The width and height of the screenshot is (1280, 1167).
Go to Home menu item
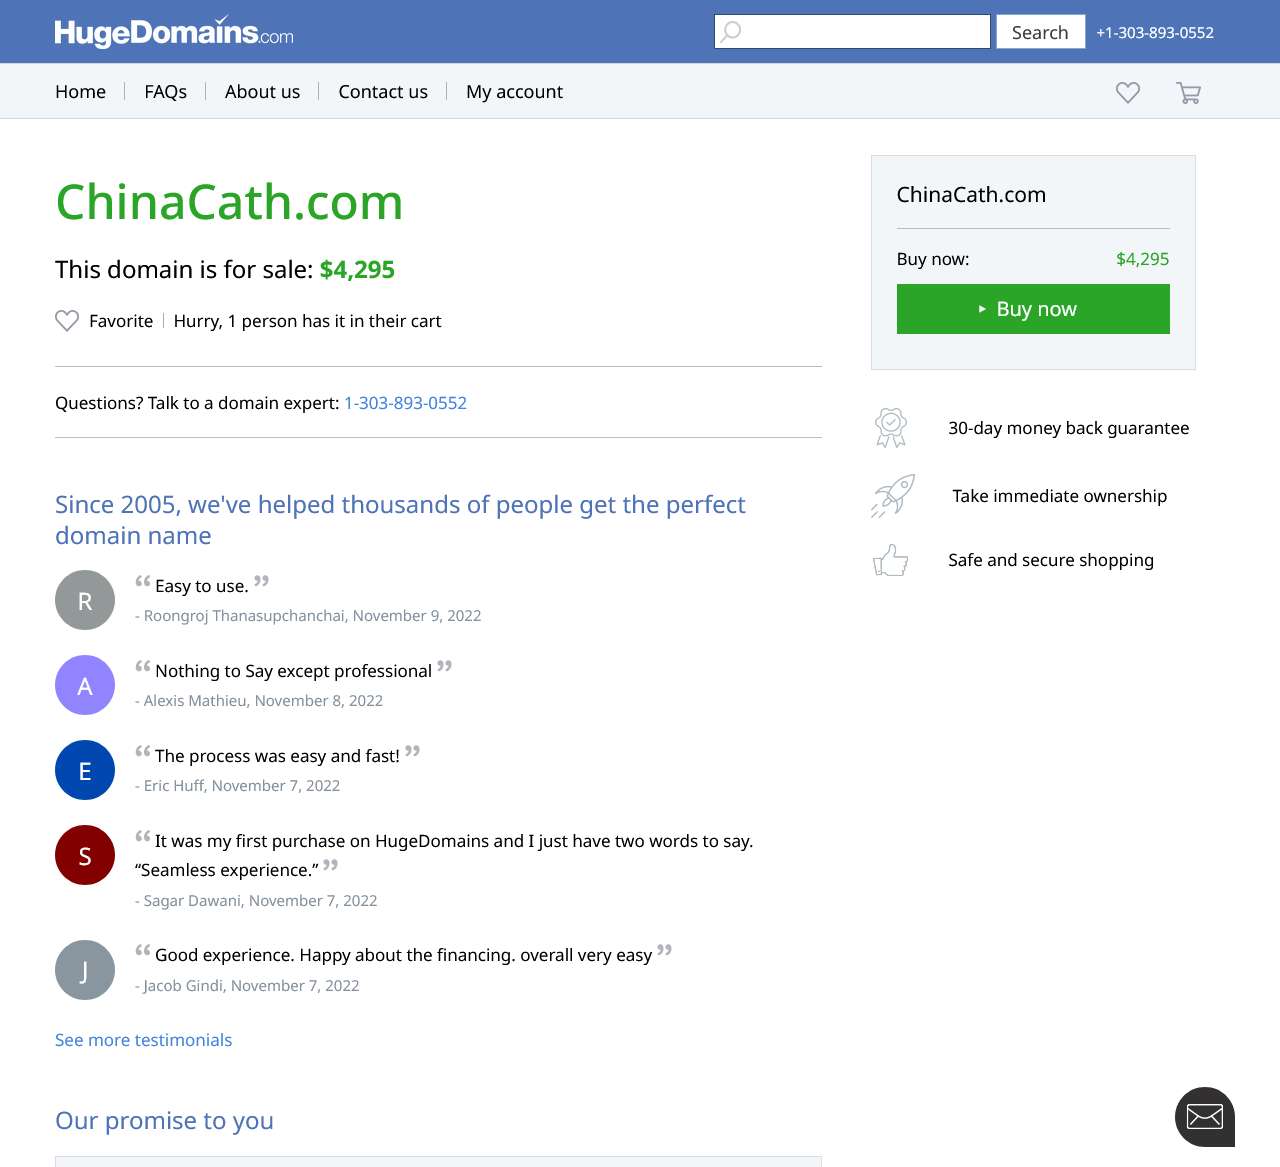[80, 91]
